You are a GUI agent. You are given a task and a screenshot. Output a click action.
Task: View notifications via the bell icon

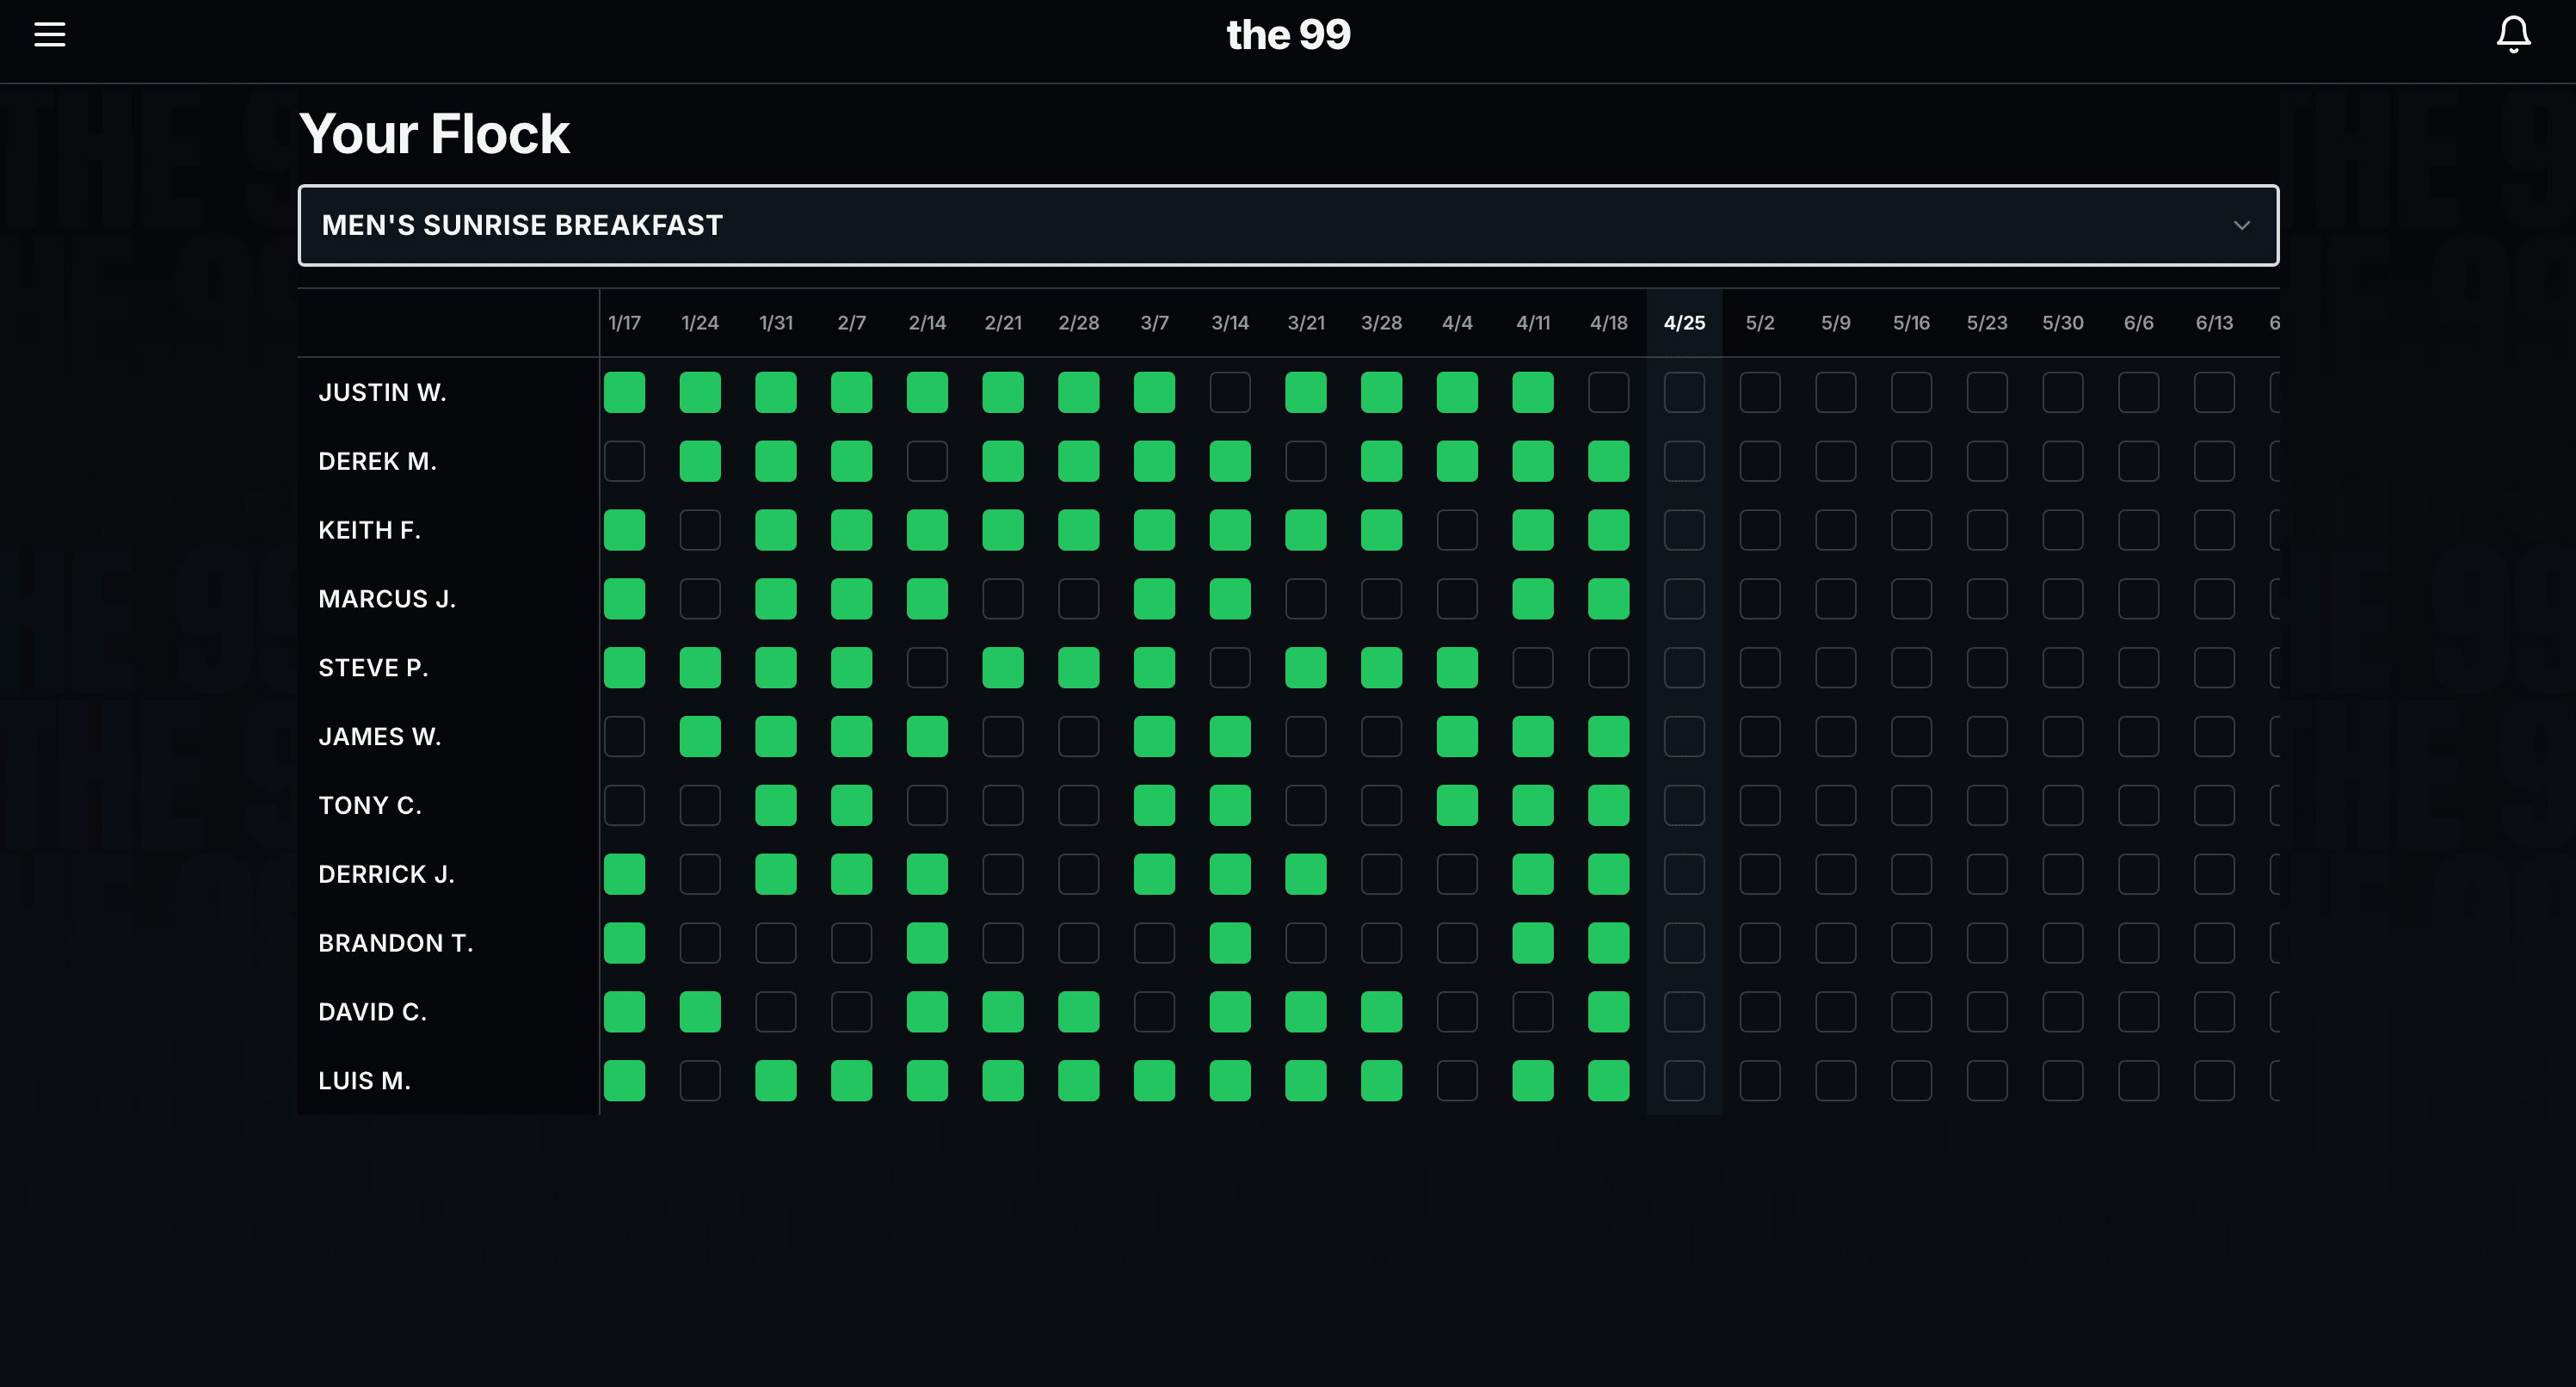click(x=2513, y=34)
